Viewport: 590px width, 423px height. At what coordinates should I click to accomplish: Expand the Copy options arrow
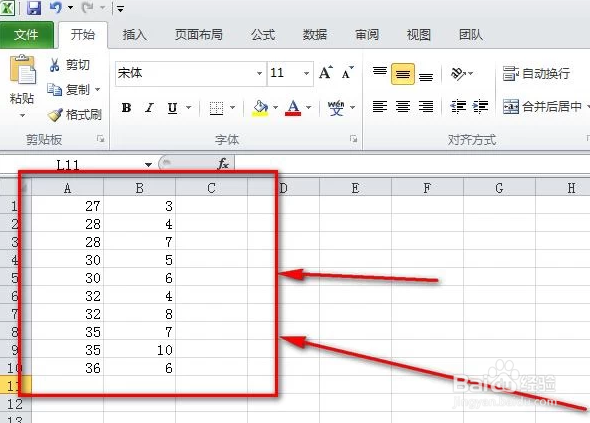97,90
